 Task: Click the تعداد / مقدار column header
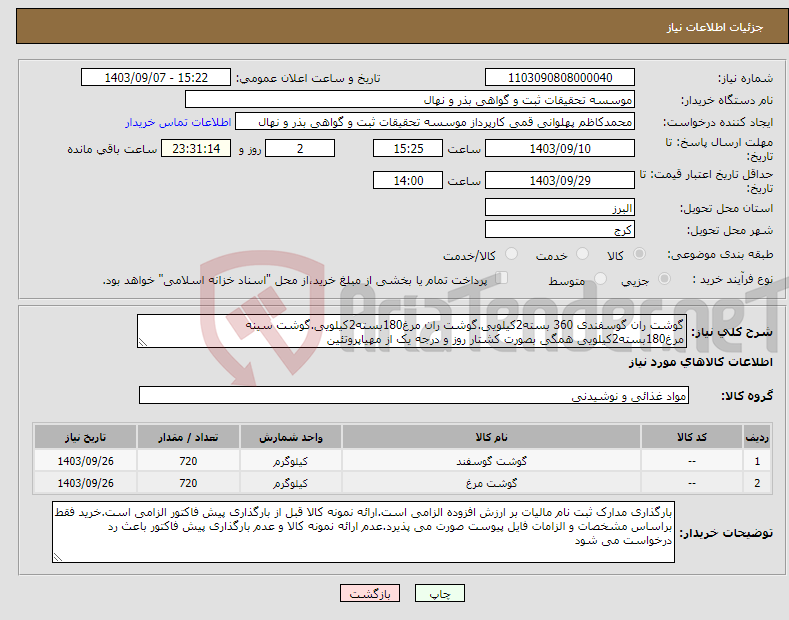pyautogui.click(x=188, y=437)
